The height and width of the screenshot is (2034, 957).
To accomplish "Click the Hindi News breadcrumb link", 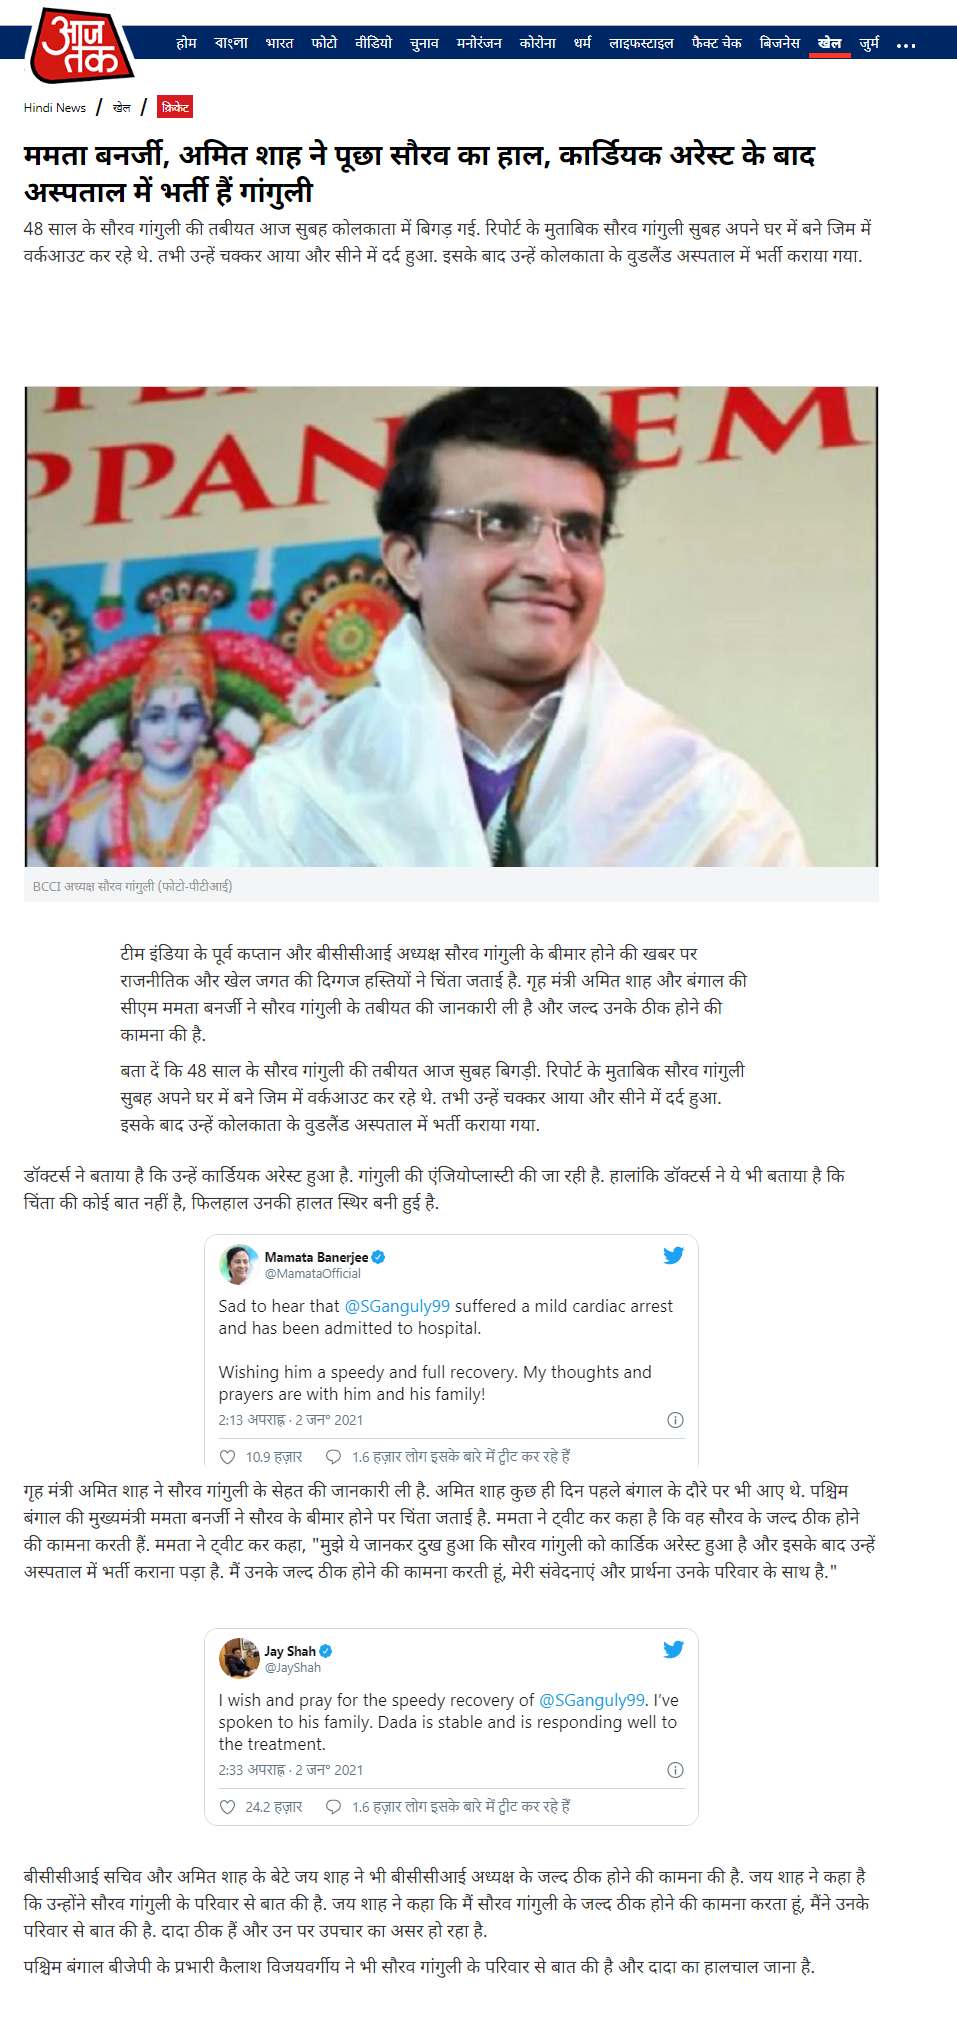I will tap(55, 108).
